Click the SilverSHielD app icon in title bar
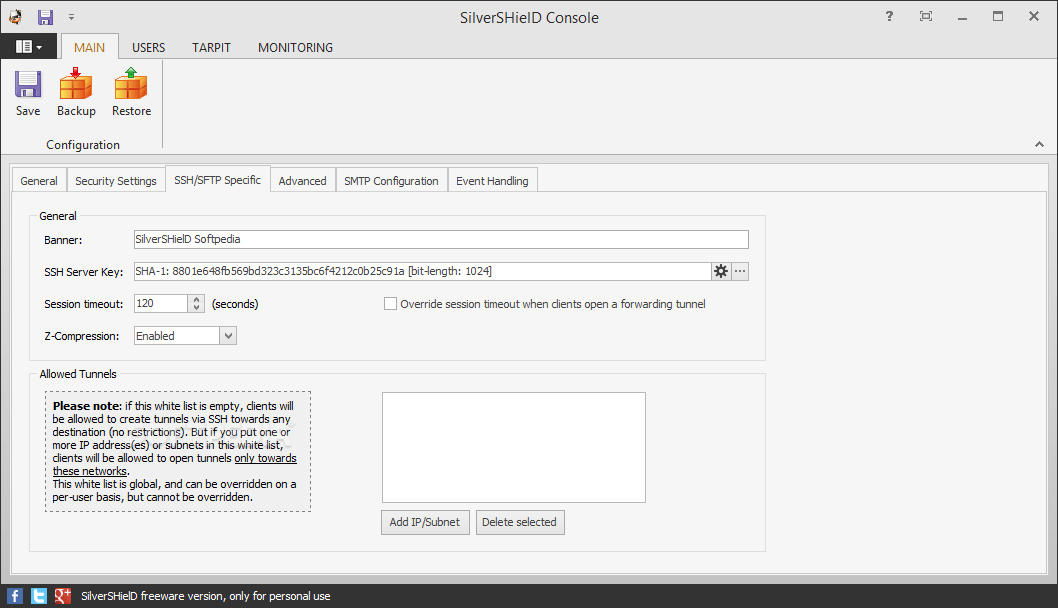This screenshot has height=608, width=1058. pyautogui.click(x=16, y=17)
